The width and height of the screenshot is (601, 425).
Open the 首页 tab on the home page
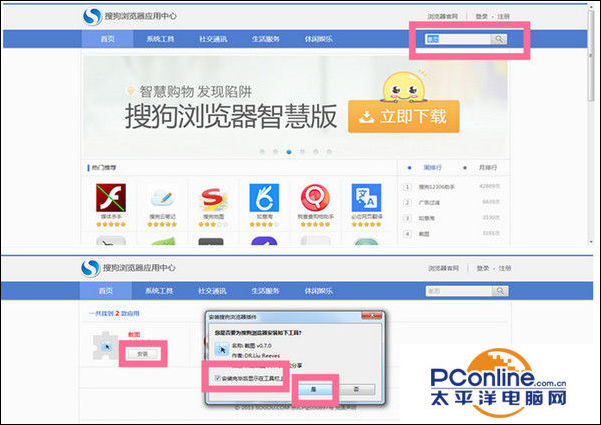click(x=107, y=39)
